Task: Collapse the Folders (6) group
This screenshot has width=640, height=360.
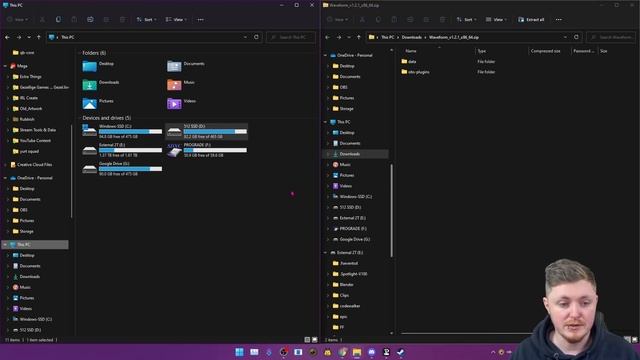Action: click(79, 53)
